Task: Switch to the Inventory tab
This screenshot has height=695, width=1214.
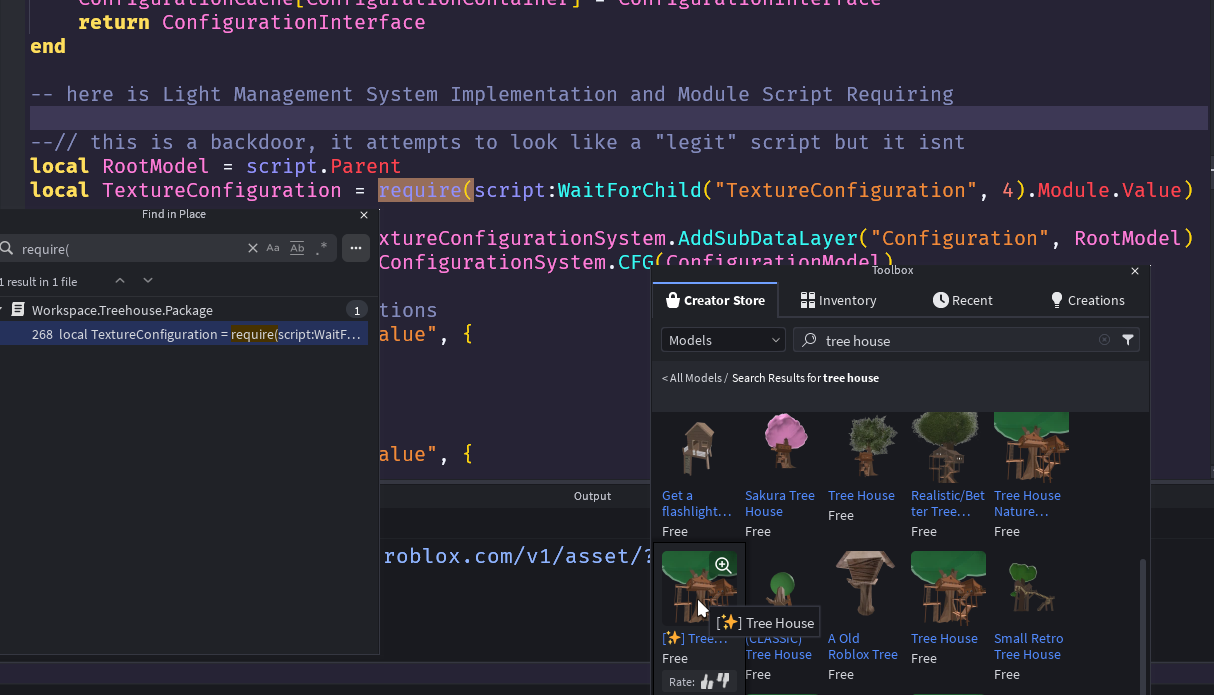Action: pyautogui.click(x=838, y=300)
